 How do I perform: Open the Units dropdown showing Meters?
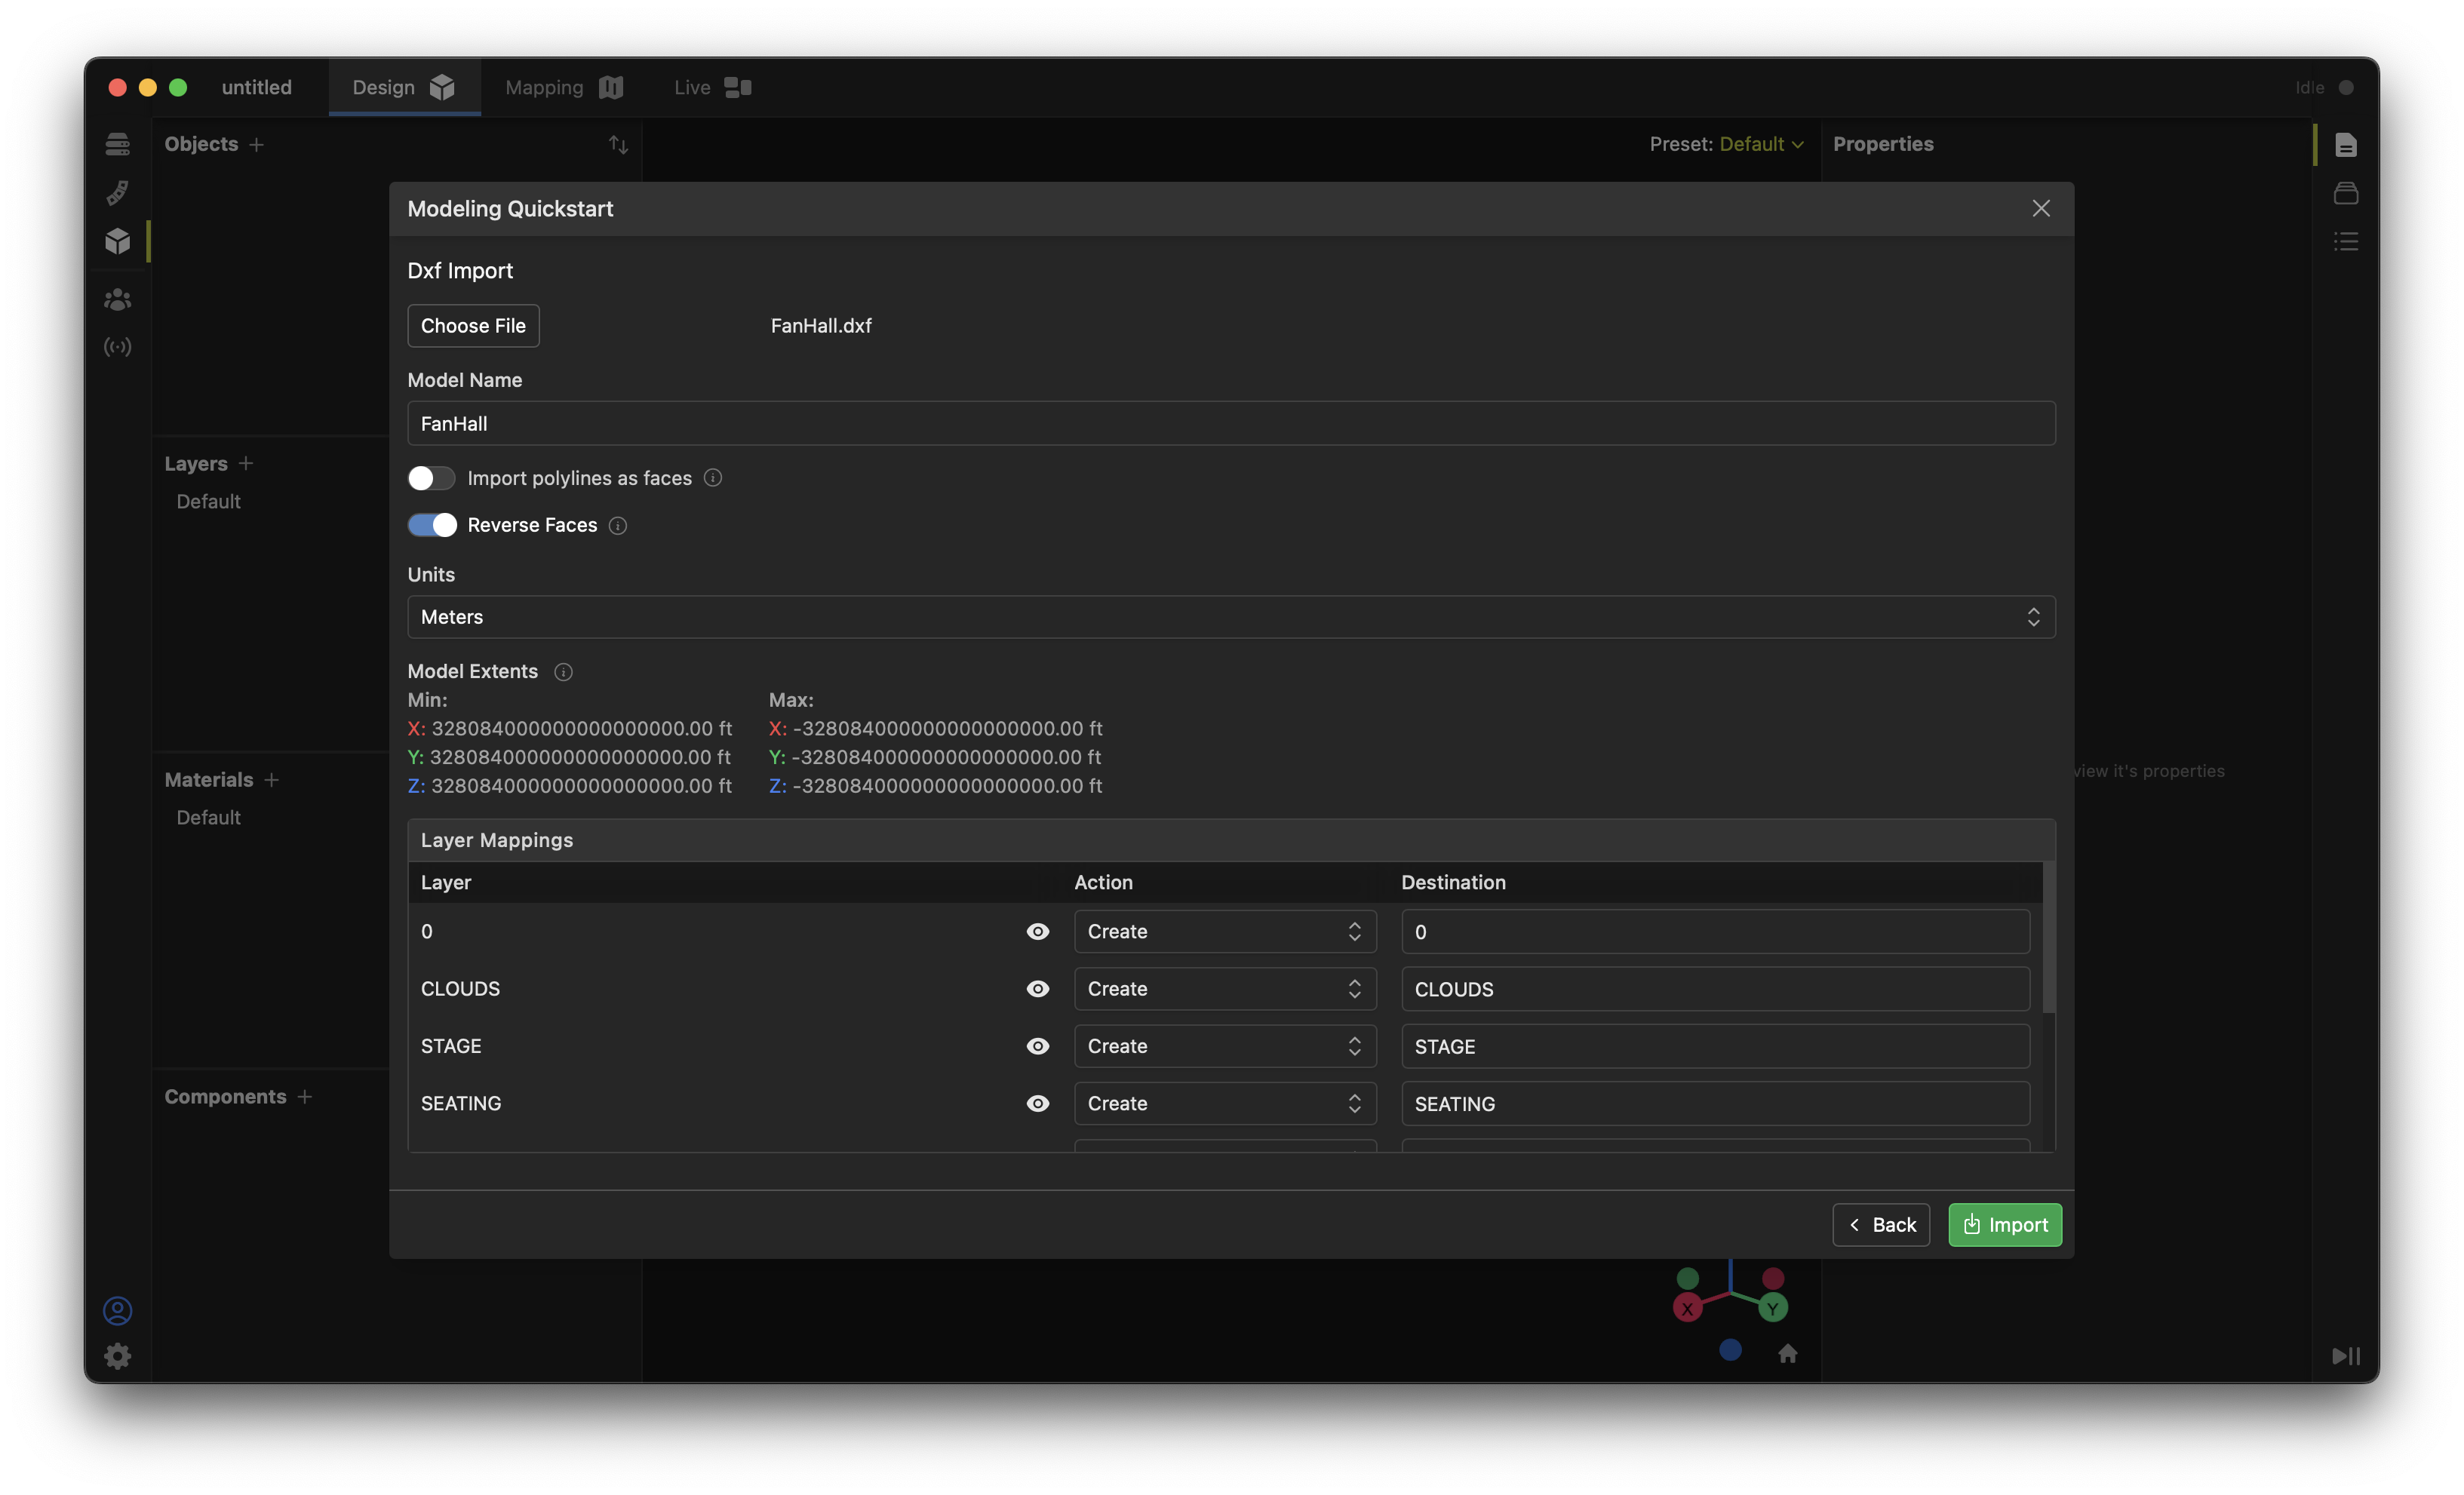(1231, 617)
